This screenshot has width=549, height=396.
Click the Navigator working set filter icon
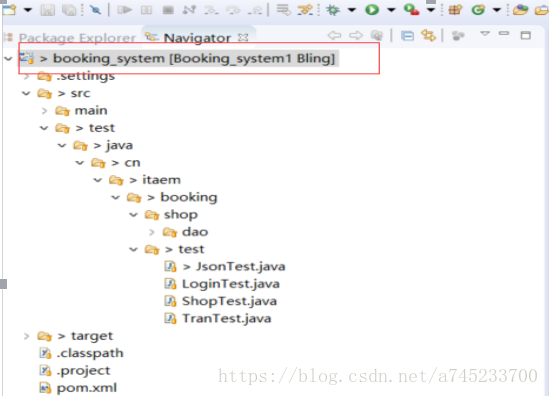[458, 35]
